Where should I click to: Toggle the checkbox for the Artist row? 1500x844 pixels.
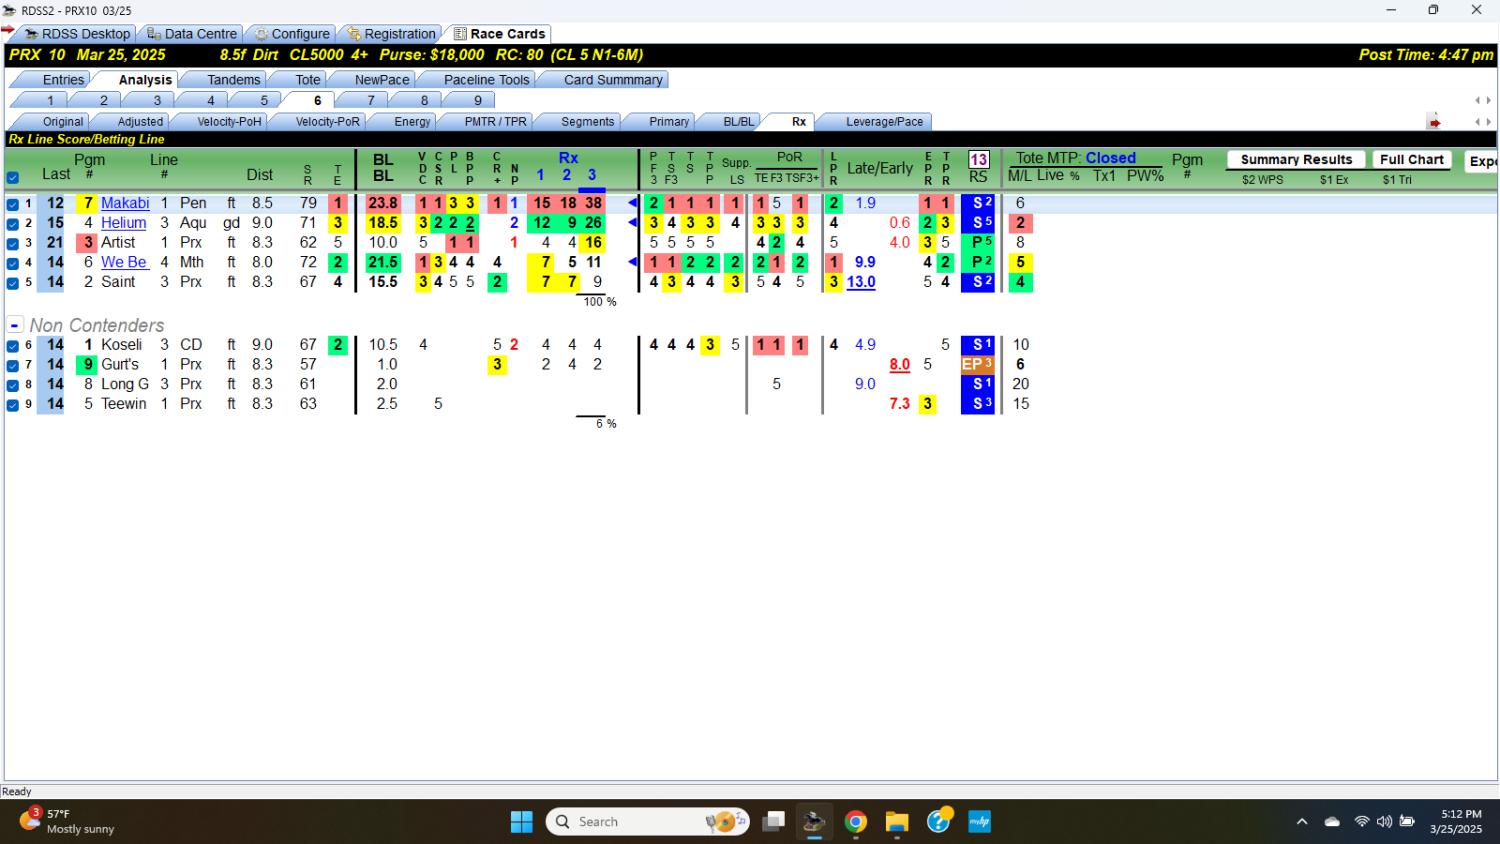click(13, 243)
